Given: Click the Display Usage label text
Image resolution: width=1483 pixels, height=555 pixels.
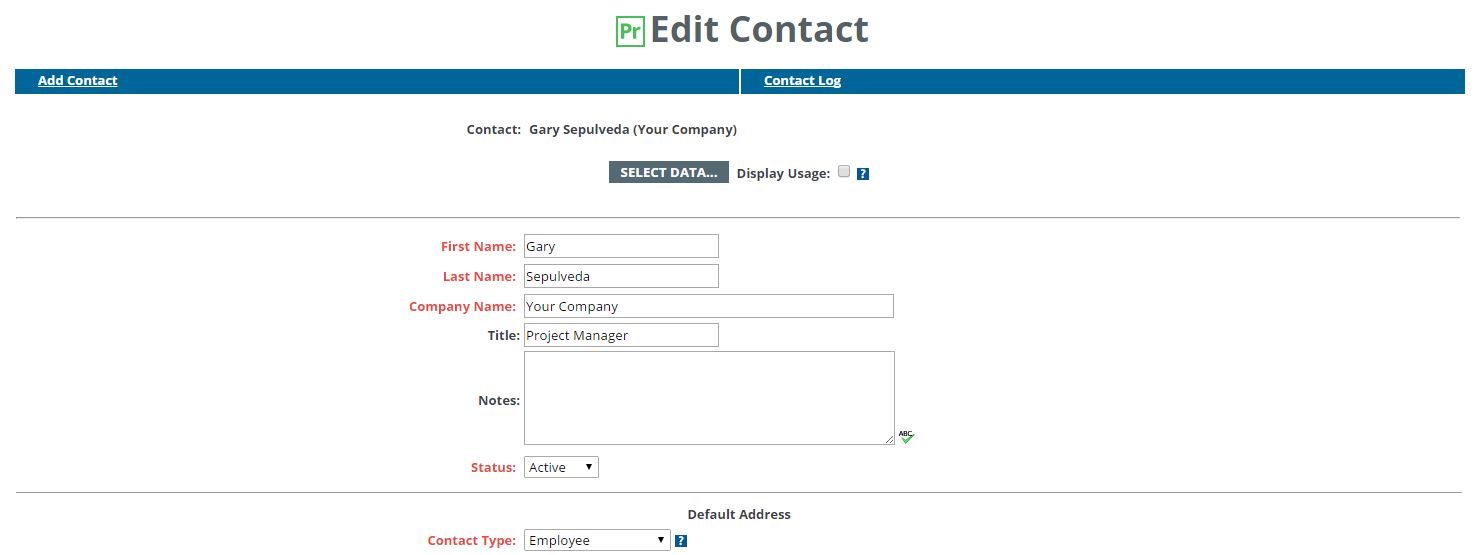Looking at the screenshot, I should coord(783,173).
